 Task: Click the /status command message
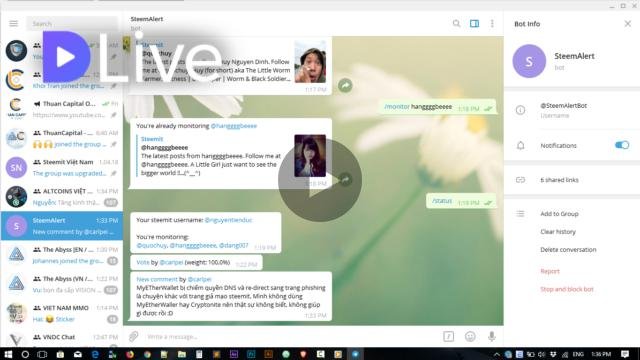click(x=442, y=201)
